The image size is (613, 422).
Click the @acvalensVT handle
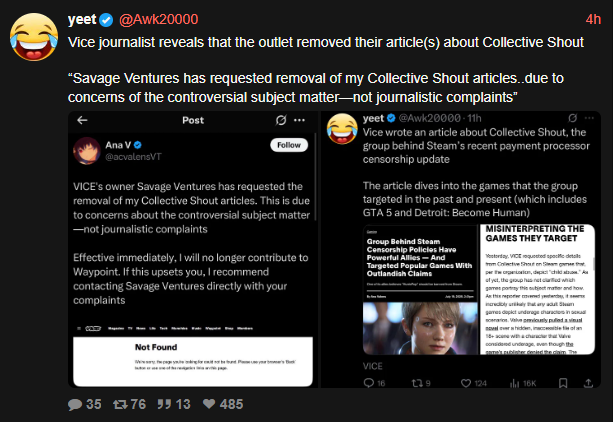point(133,157)
